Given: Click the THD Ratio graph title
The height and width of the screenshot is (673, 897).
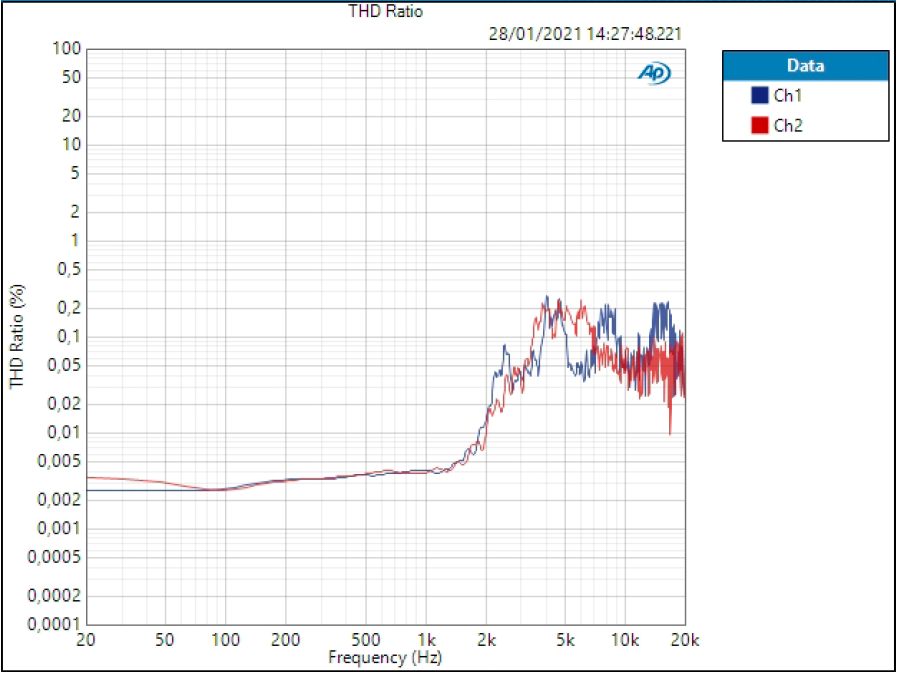Looking at the screenshot, I should 386,11.
